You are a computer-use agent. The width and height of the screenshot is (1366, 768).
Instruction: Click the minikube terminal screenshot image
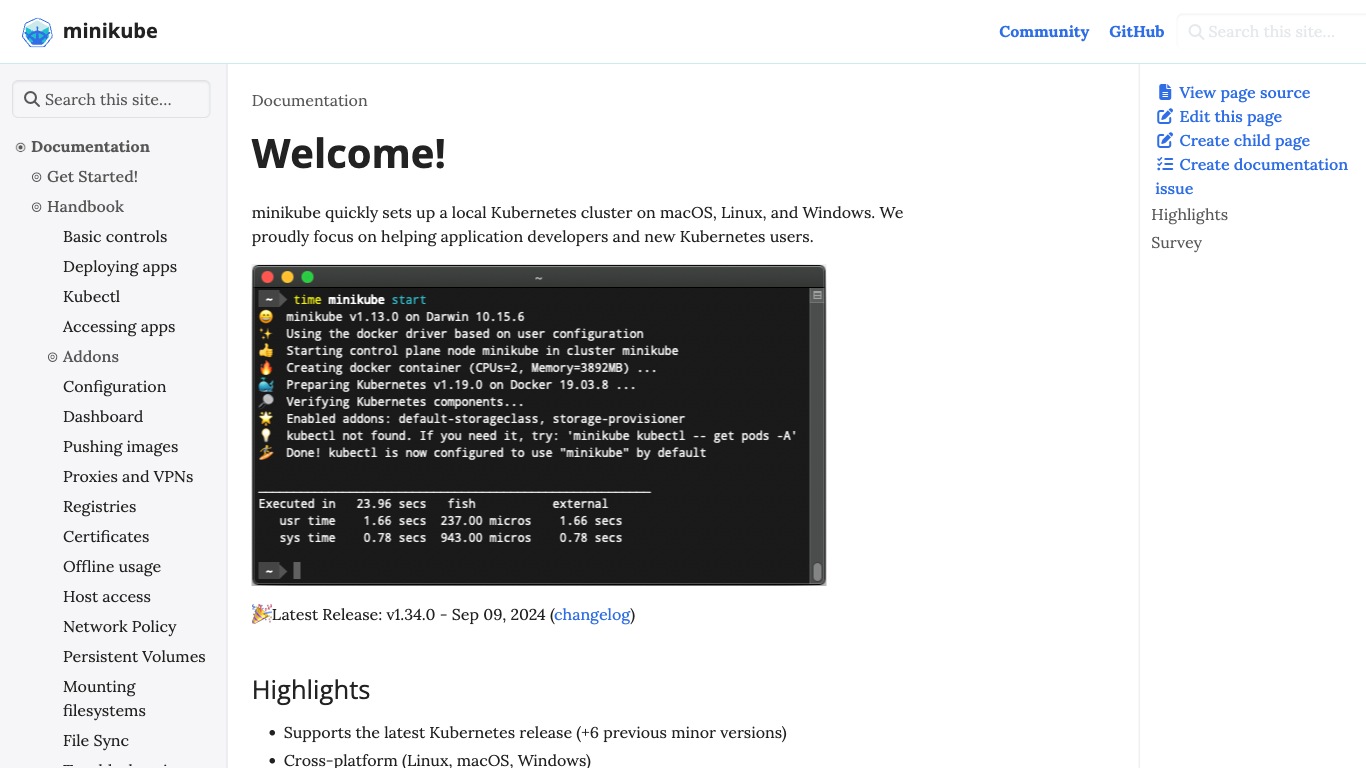[539, 425]
